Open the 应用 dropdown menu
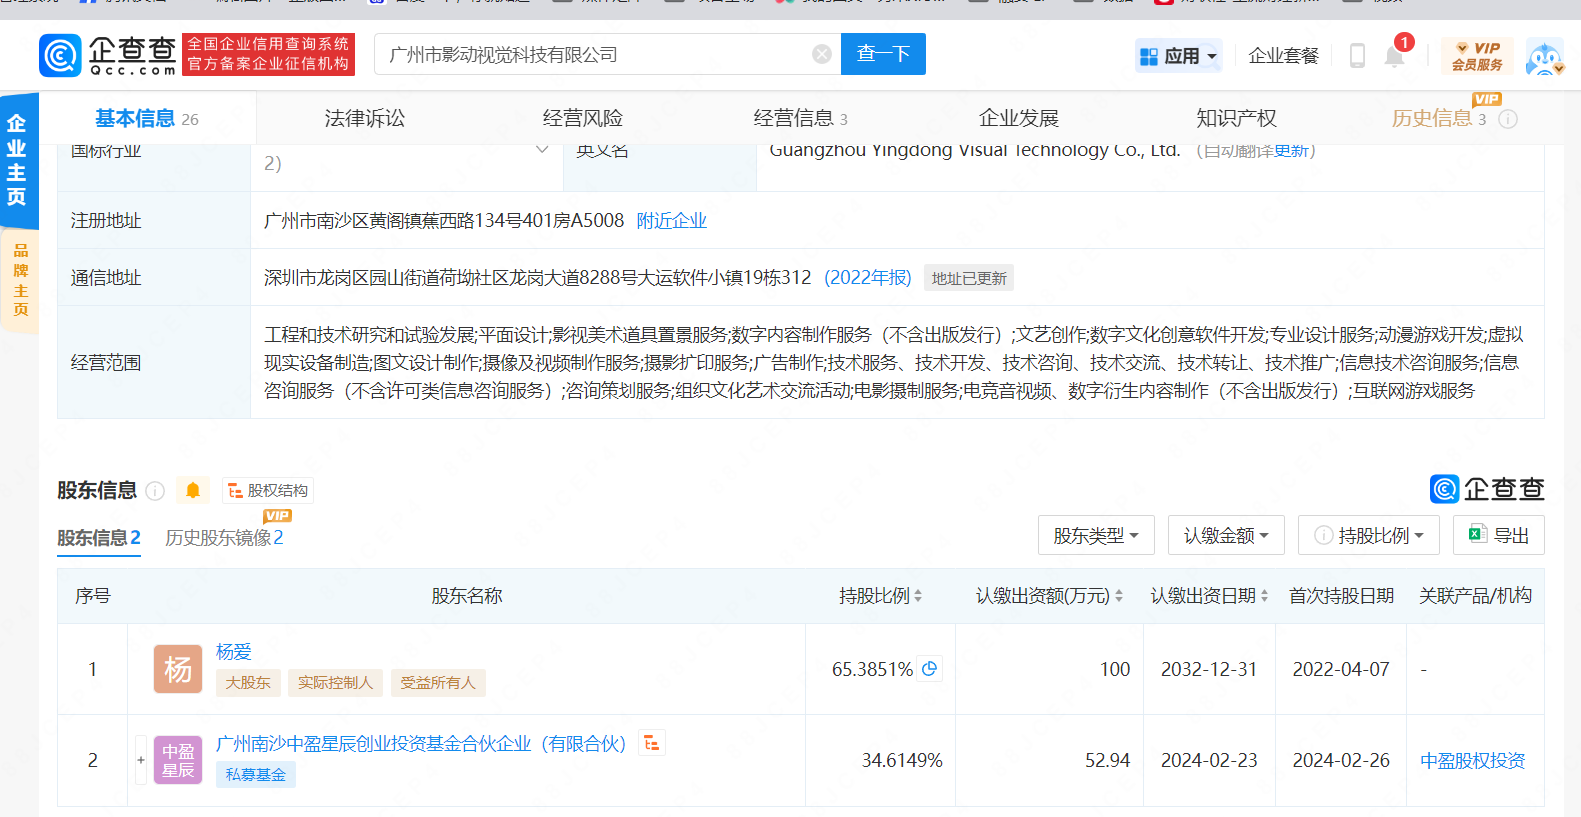This screenshot has height=817, width=1581. pyautogui.click(x=1179, y=56)
